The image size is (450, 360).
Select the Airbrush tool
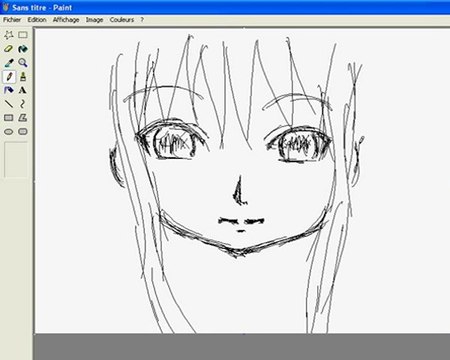9,90
